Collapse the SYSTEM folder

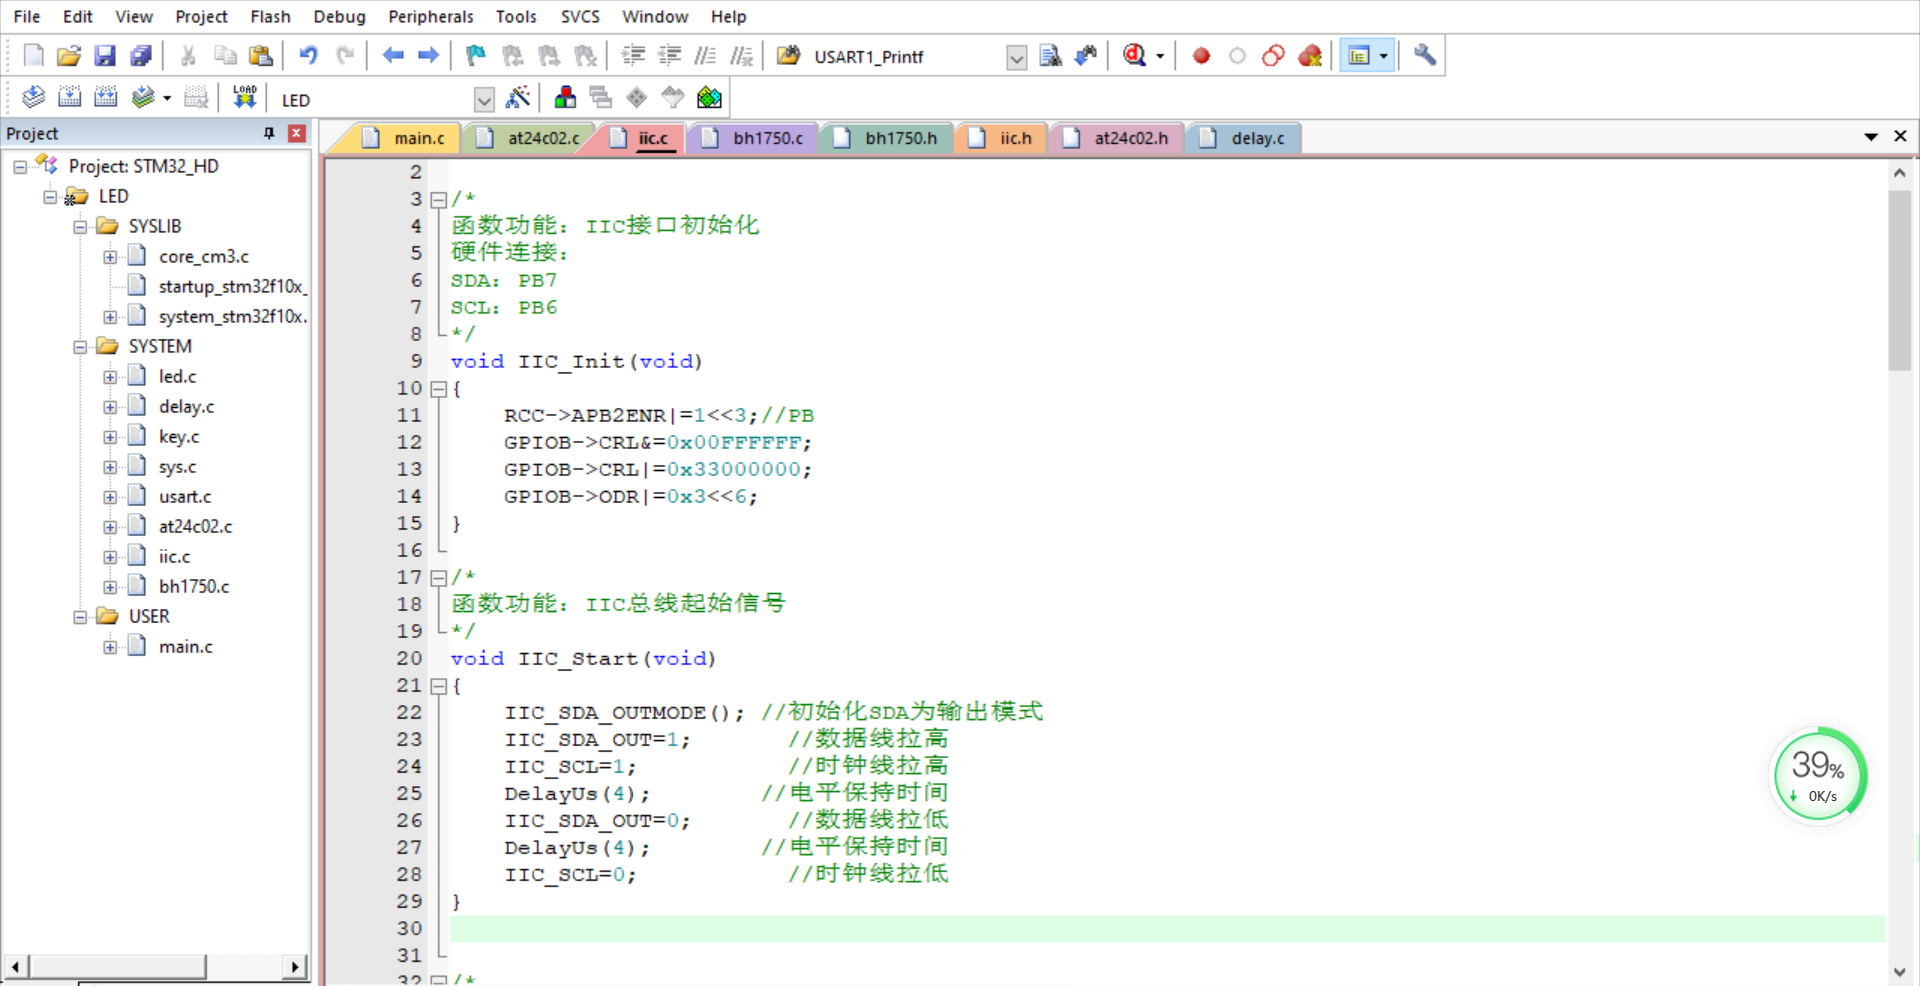coord(80,347)
